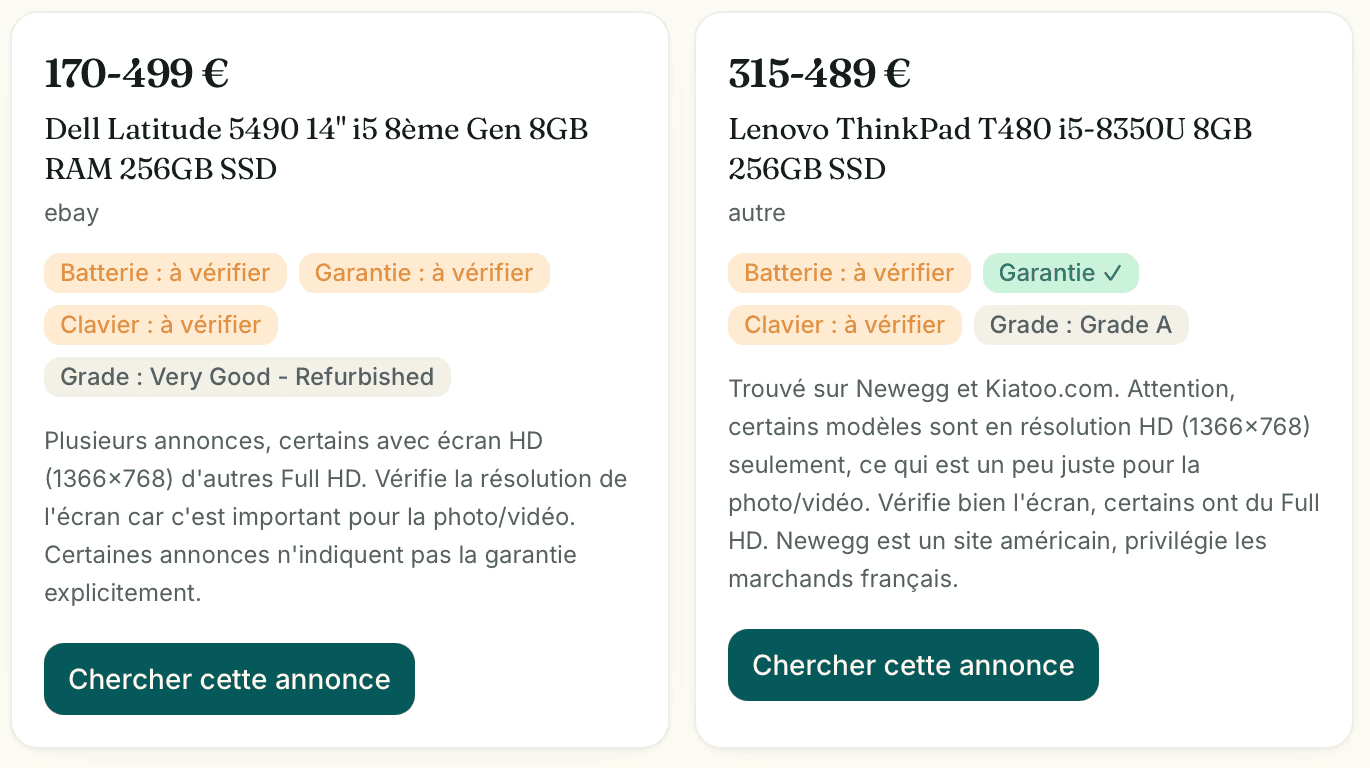
Task: Click Chercher cette annonce for Lenovo ThinkPad
Action: pyautogui.click(x=913, y=665)
